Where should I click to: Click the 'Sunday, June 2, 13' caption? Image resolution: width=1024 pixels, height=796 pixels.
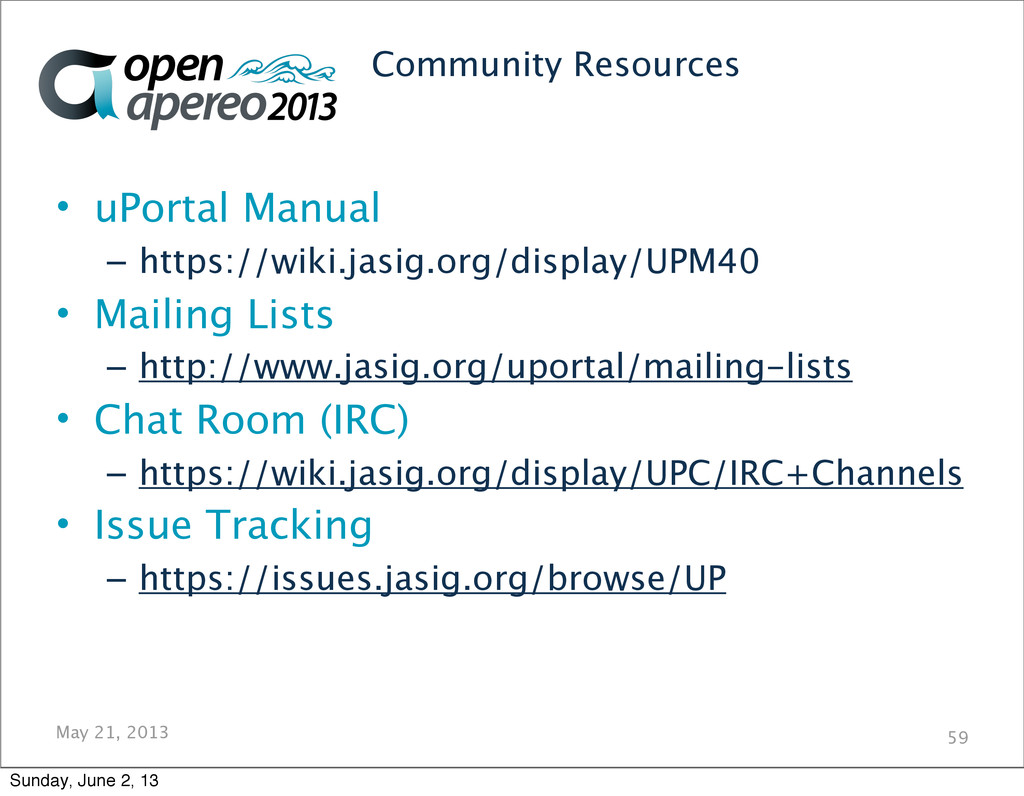click(x=84, y=780)
